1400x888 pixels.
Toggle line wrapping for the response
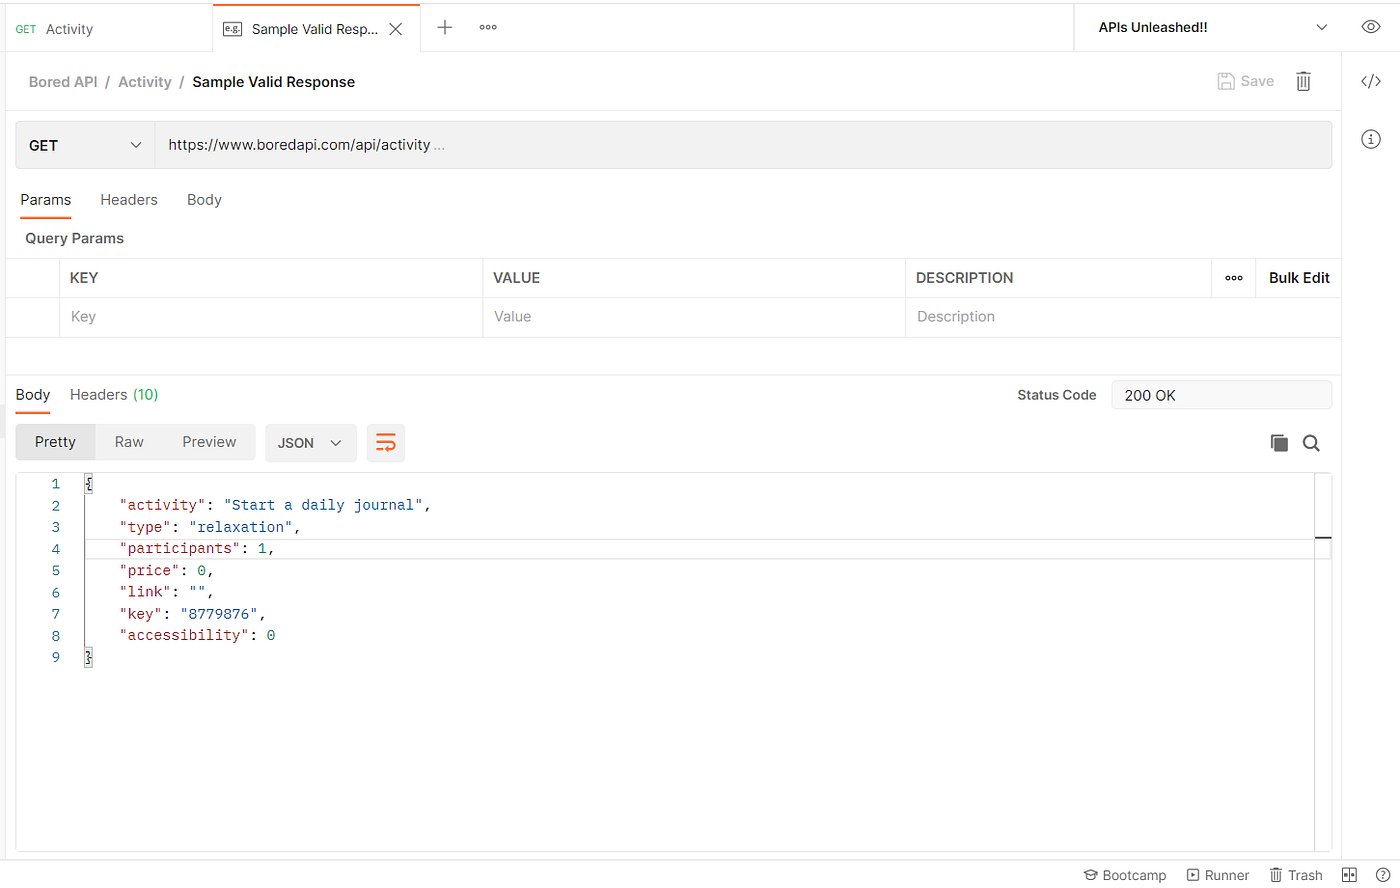pos(385,442)
